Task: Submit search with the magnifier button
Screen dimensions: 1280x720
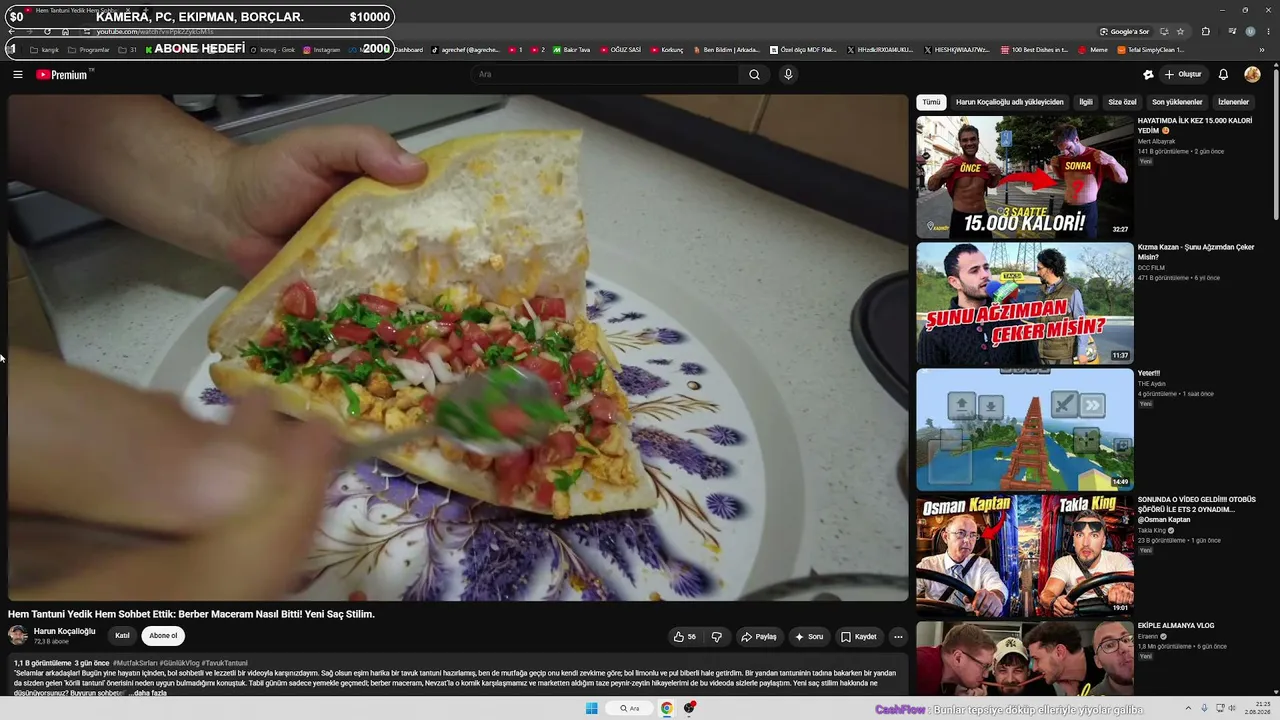Action: [x=754, y=74]
